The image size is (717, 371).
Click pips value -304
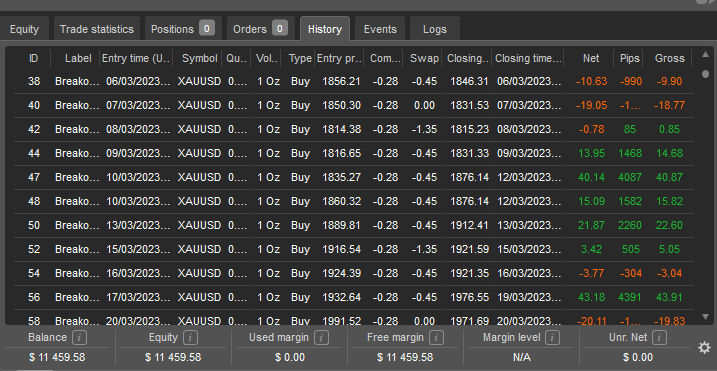pyautogui.click(x=630, y=273)
